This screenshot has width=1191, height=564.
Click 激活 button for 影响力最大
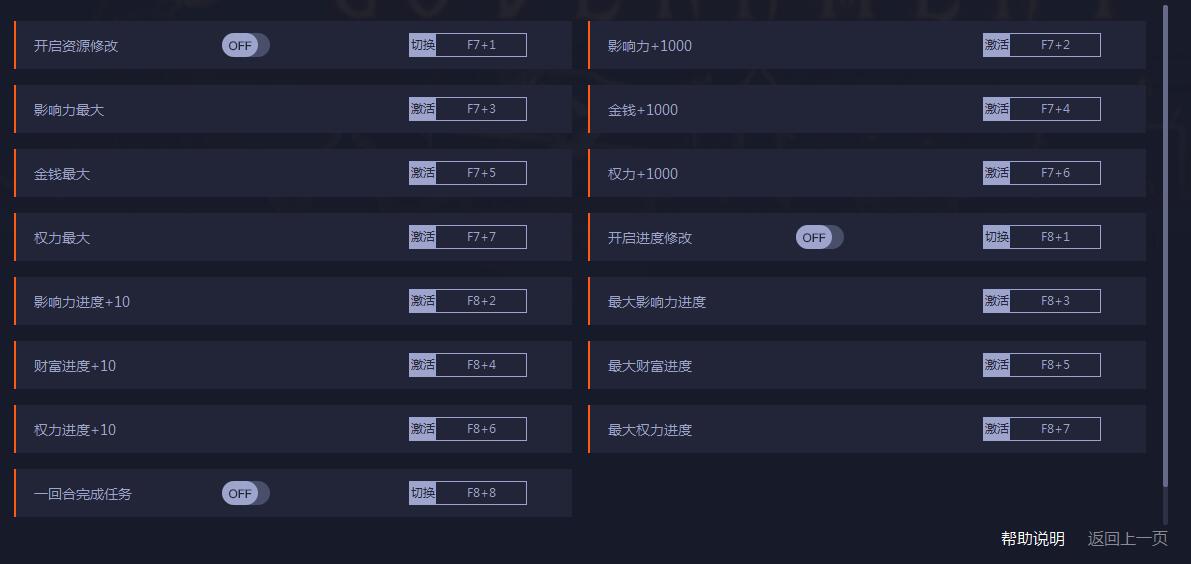click(x=422, y=109)
